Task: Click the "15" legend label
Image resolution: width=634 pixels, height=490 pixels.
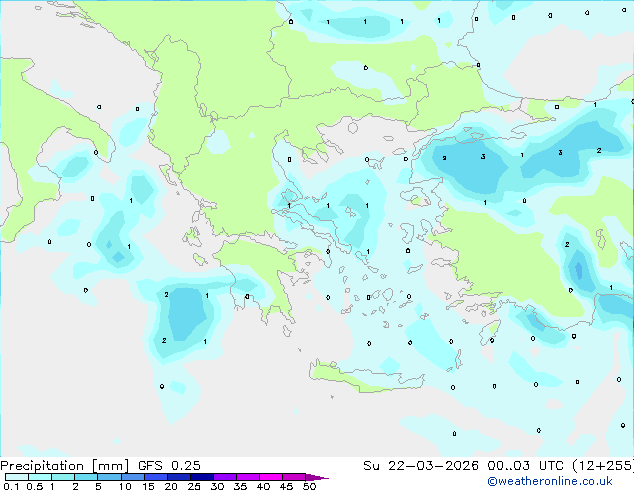Action: click(148, 486)
